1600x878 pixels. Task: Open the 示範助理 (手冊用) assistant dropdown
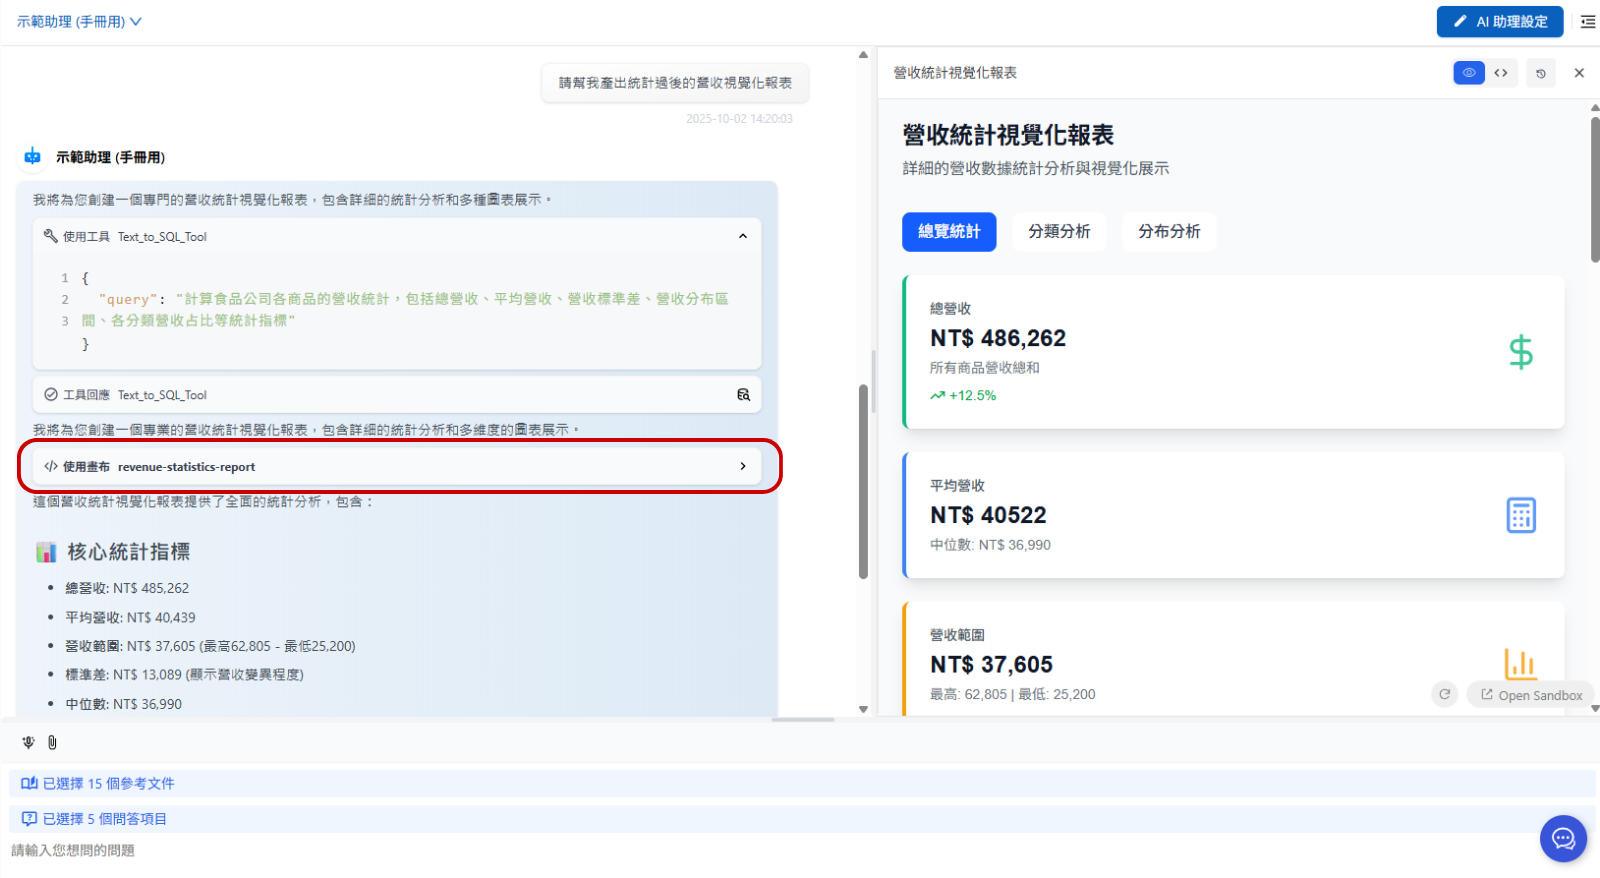[x=79, y=21]
